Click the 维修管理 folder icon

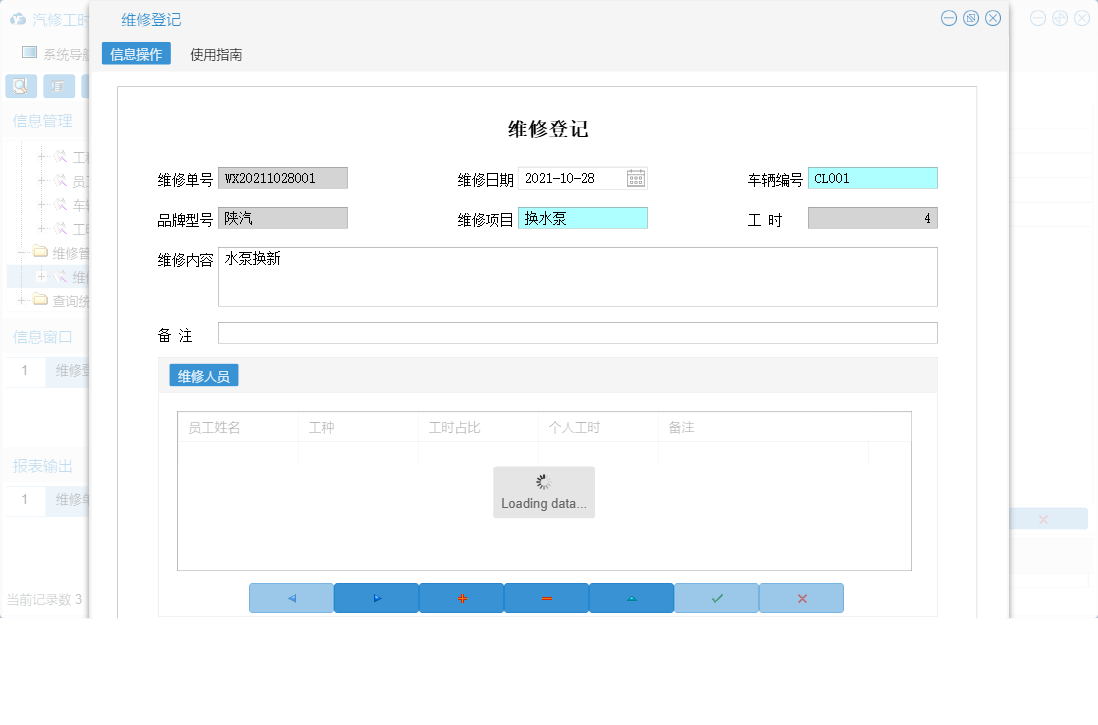pos(40,252)
